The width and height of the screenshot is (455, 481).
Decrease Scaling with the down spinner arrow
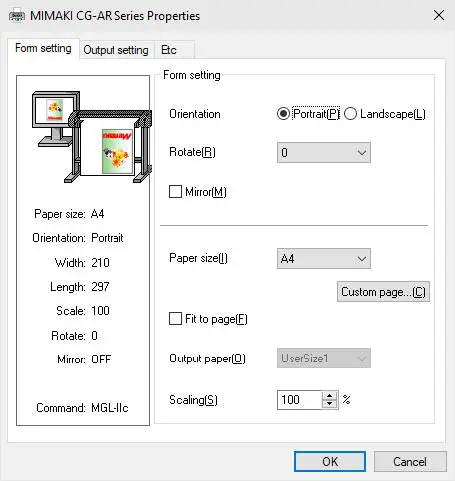tap(329, 404)
